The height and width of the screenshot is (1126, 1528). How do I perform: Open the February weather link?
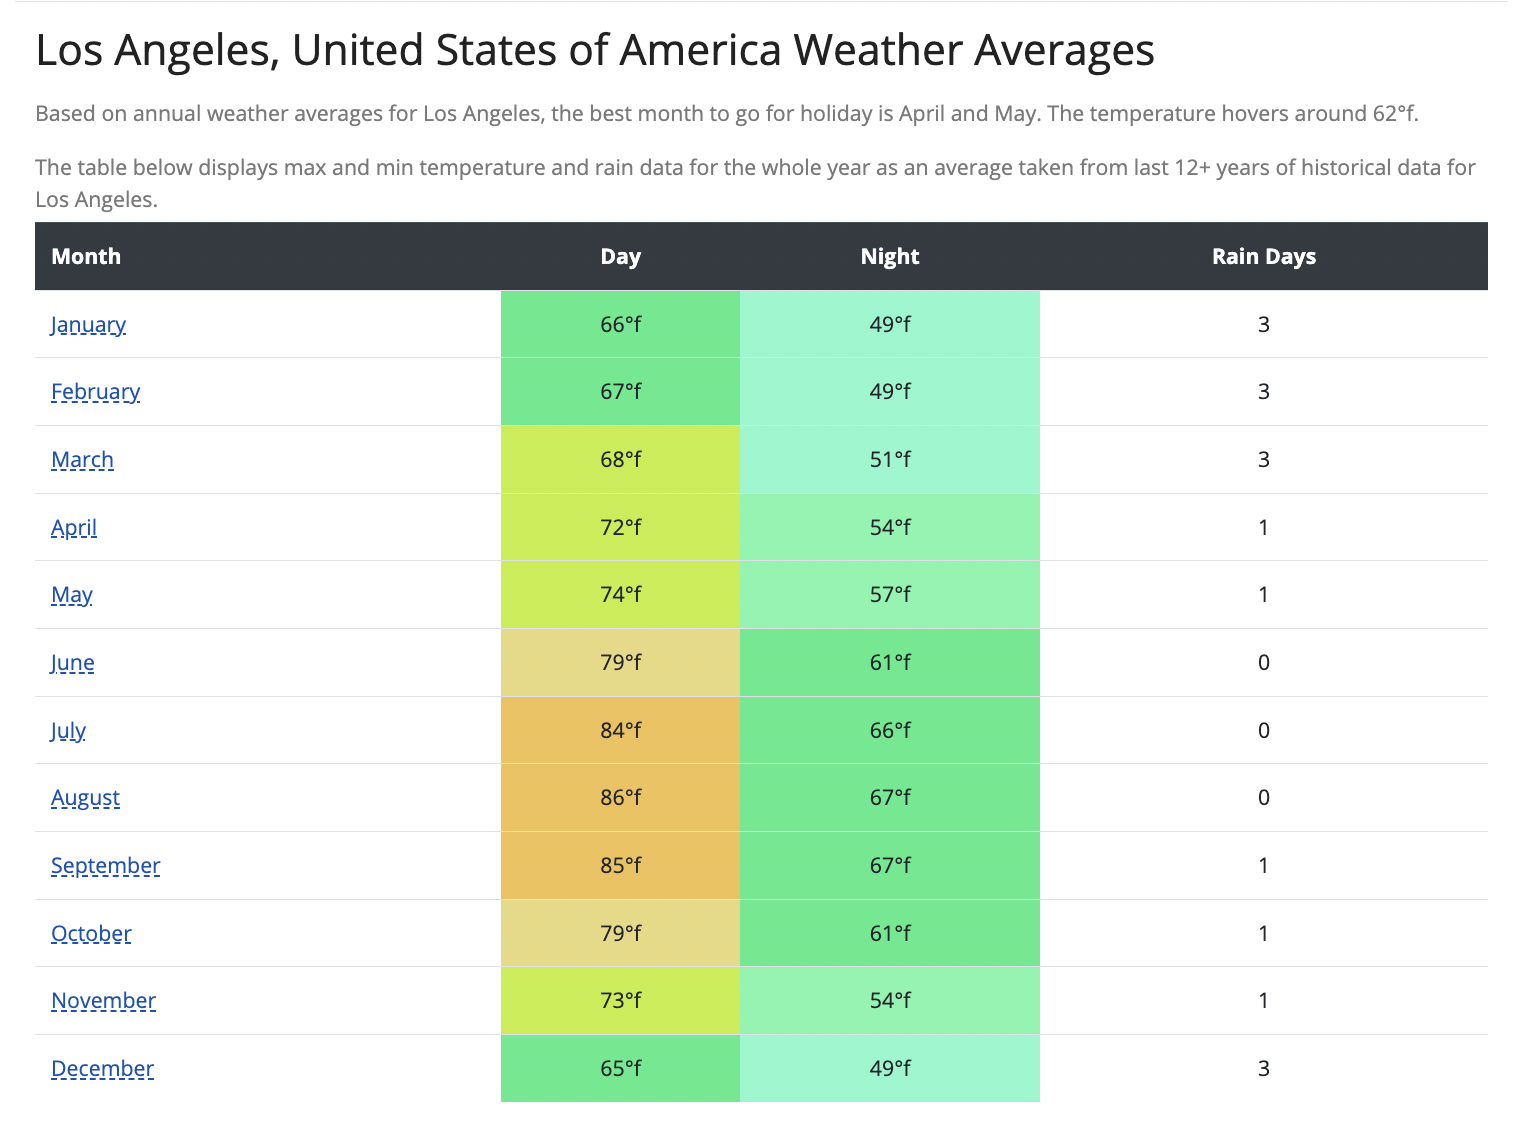(x=95, y=391)
